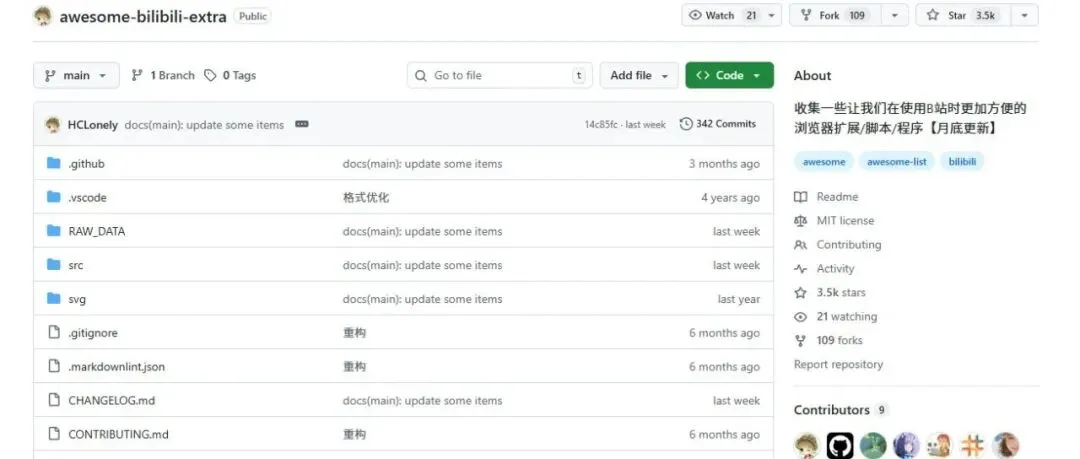Click the CONTRIBUTING.md file icon
The width and height of the screenshot is (1080, 459).
click(54, 434)
